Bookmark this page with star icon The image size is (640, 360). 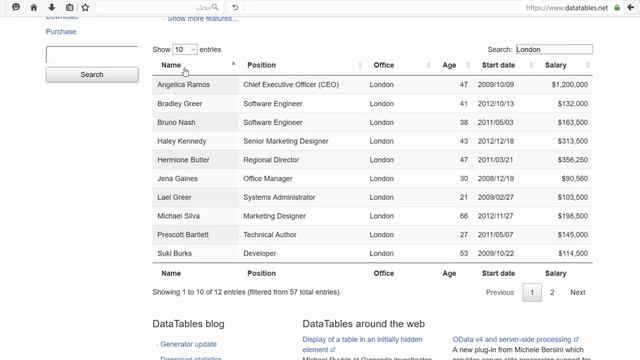85,7
